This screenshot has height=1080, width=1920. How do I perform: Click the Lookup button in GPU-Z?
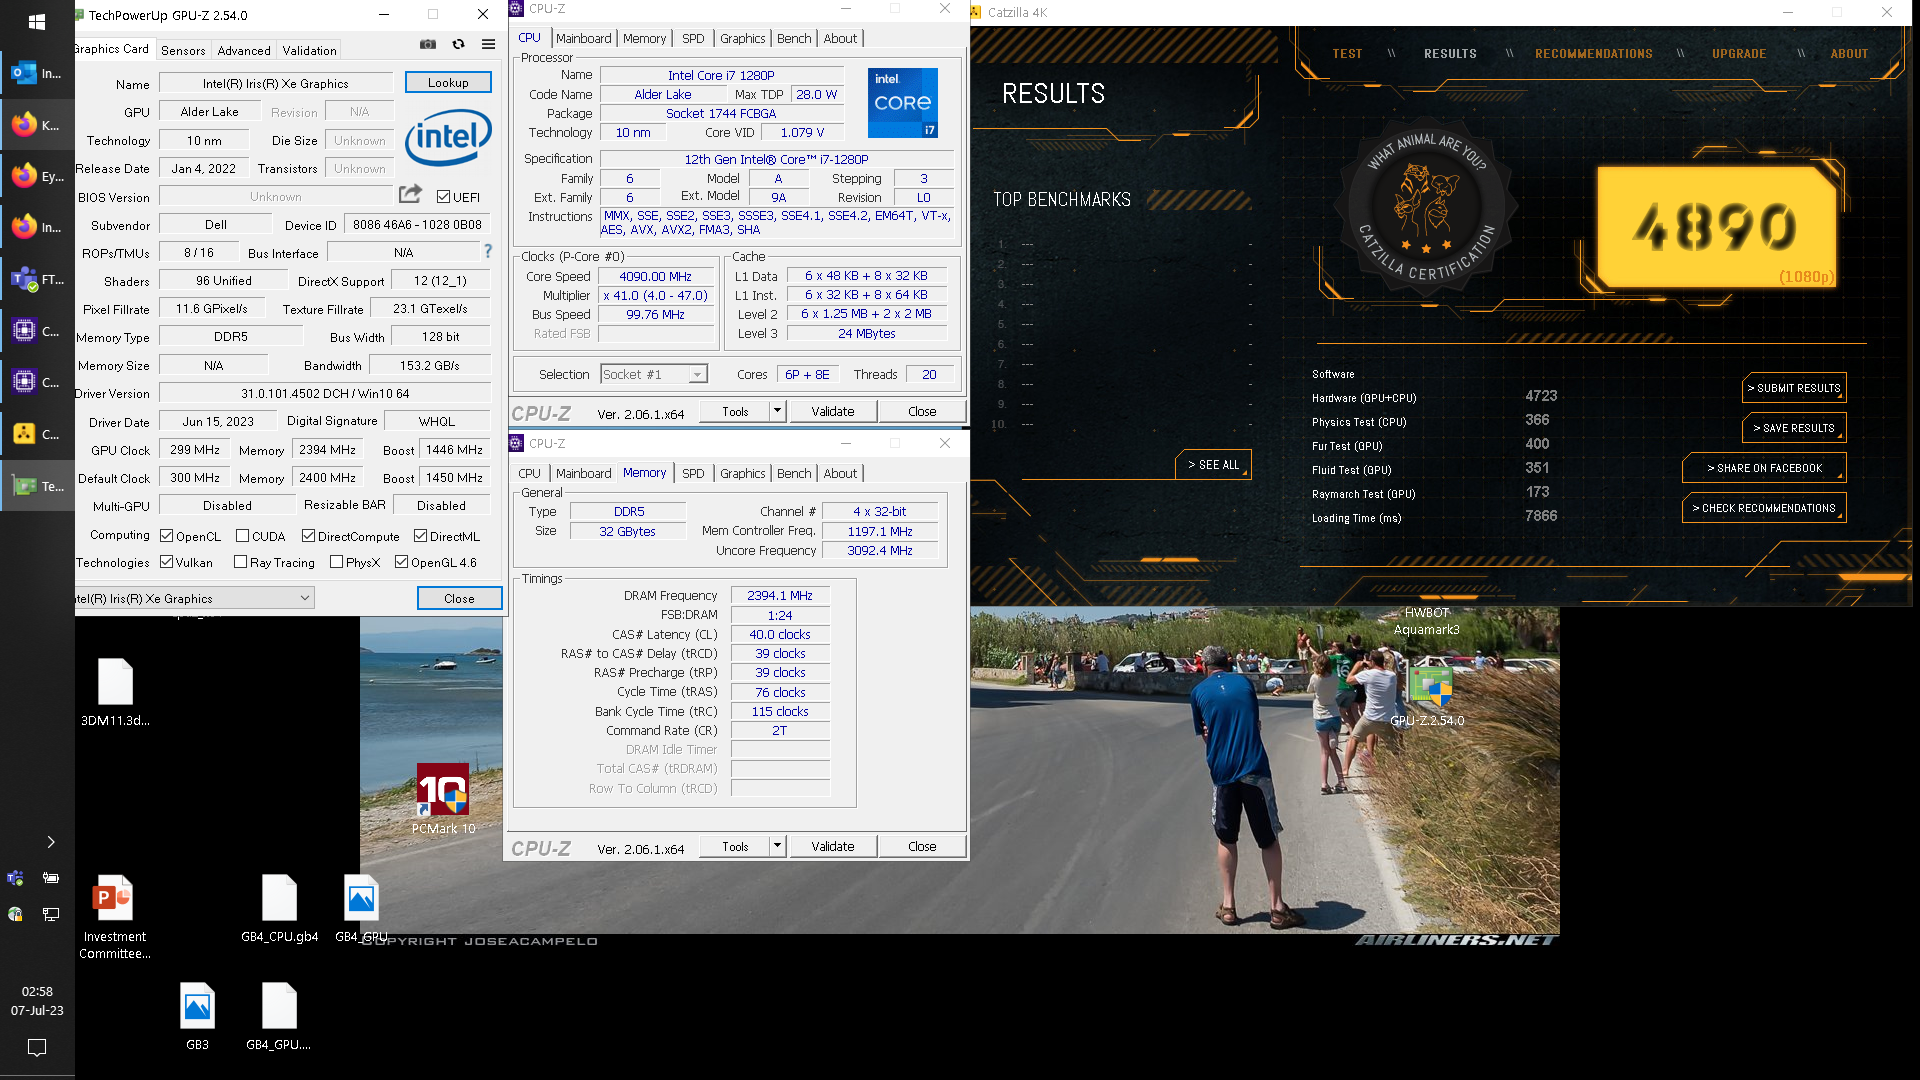[448, 82]
